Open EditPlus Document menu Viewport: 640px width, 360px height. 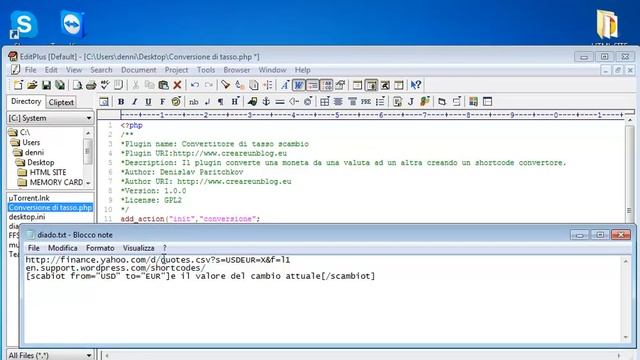(139, 70)
